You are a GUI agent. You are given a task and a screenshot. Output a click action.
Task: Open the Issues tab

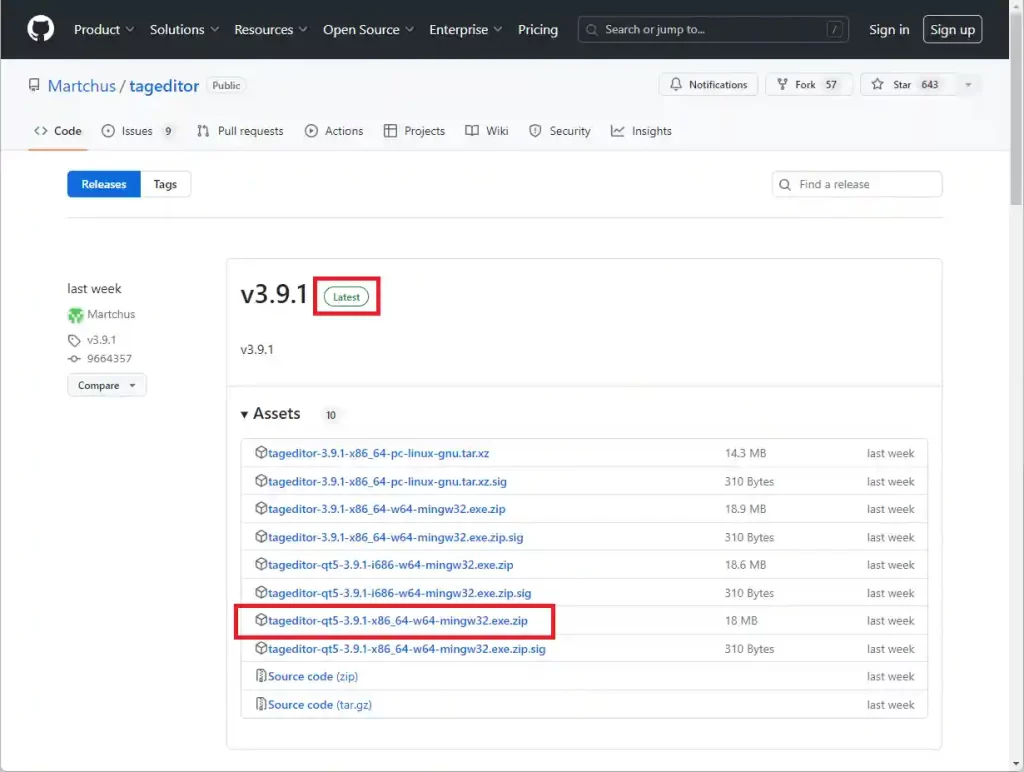(137, 131)
